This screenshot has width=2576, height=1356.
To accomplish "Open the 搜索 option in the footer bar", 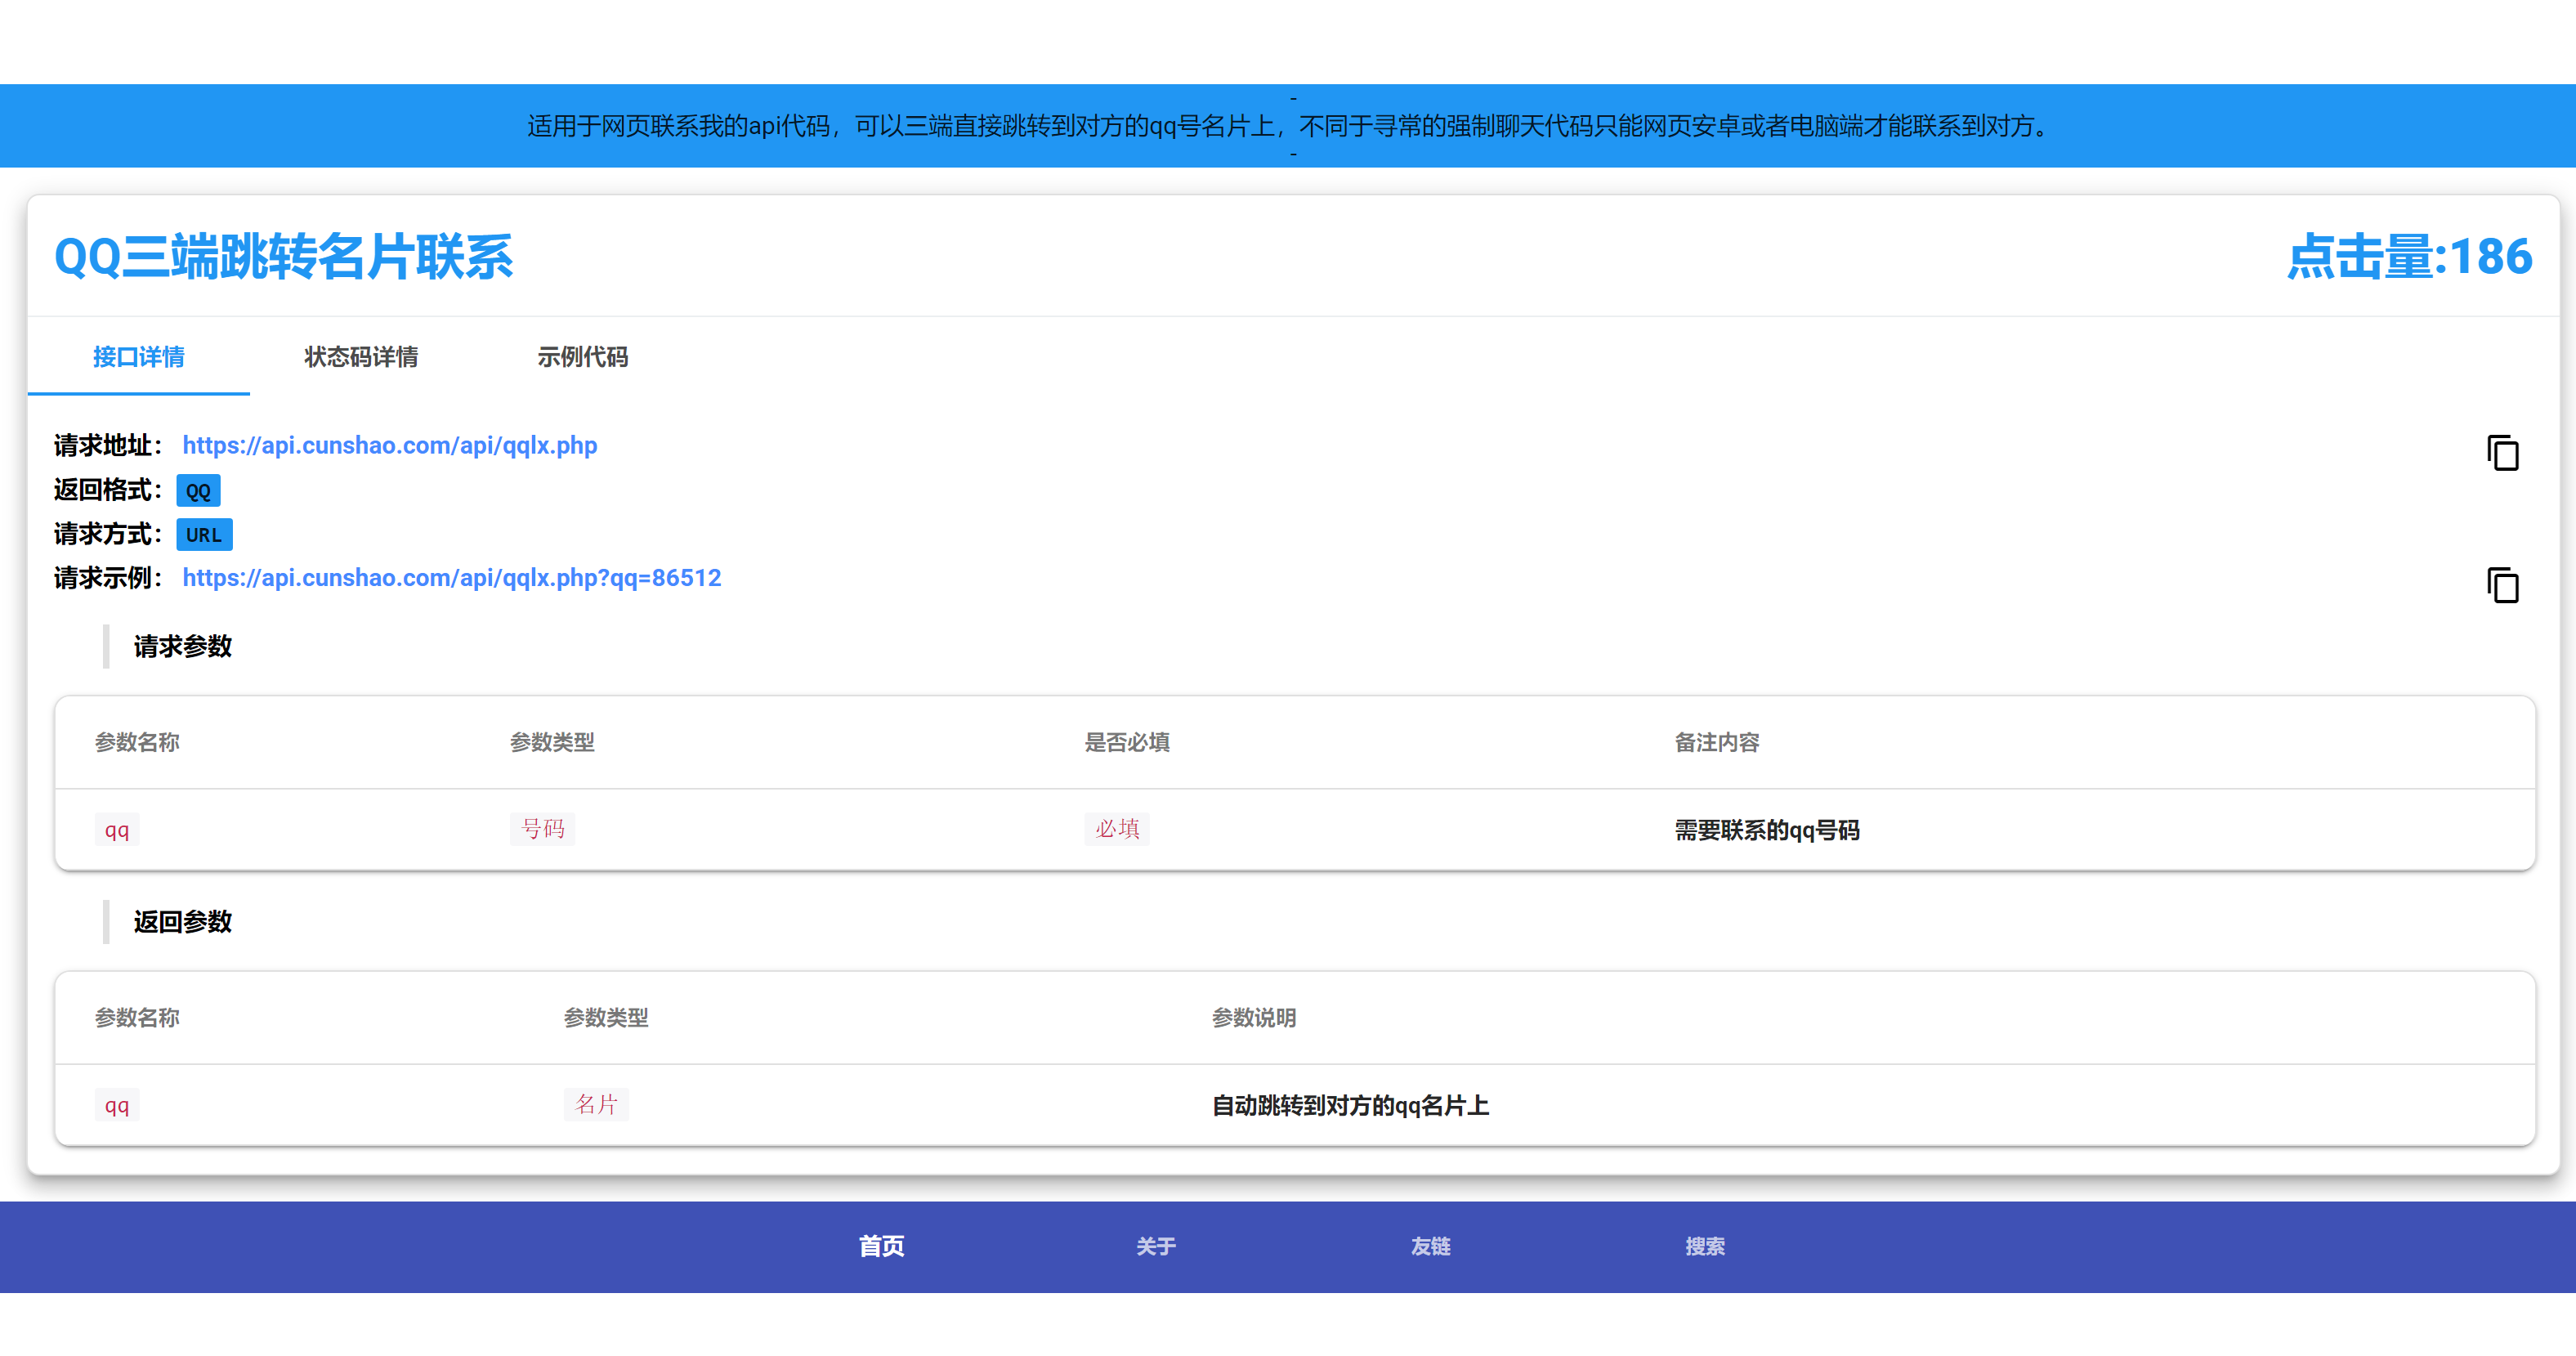I will (1705, 1246).
